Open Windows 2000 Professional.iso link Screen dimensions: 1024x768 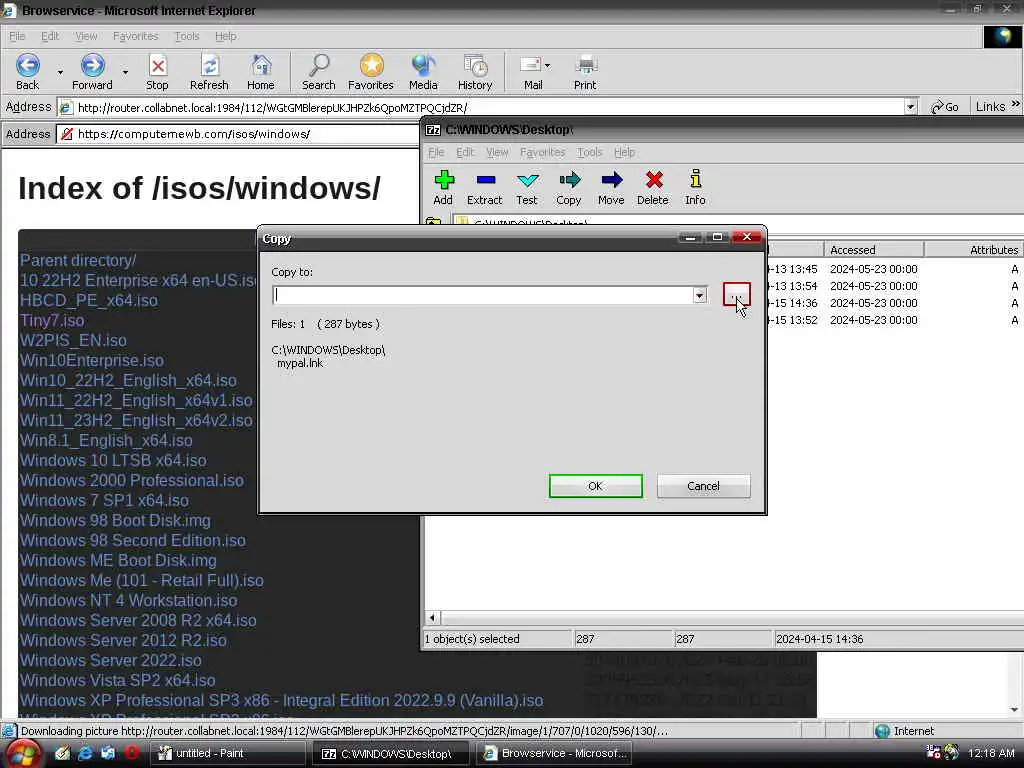pyautogui.click(x=131, y=481)
